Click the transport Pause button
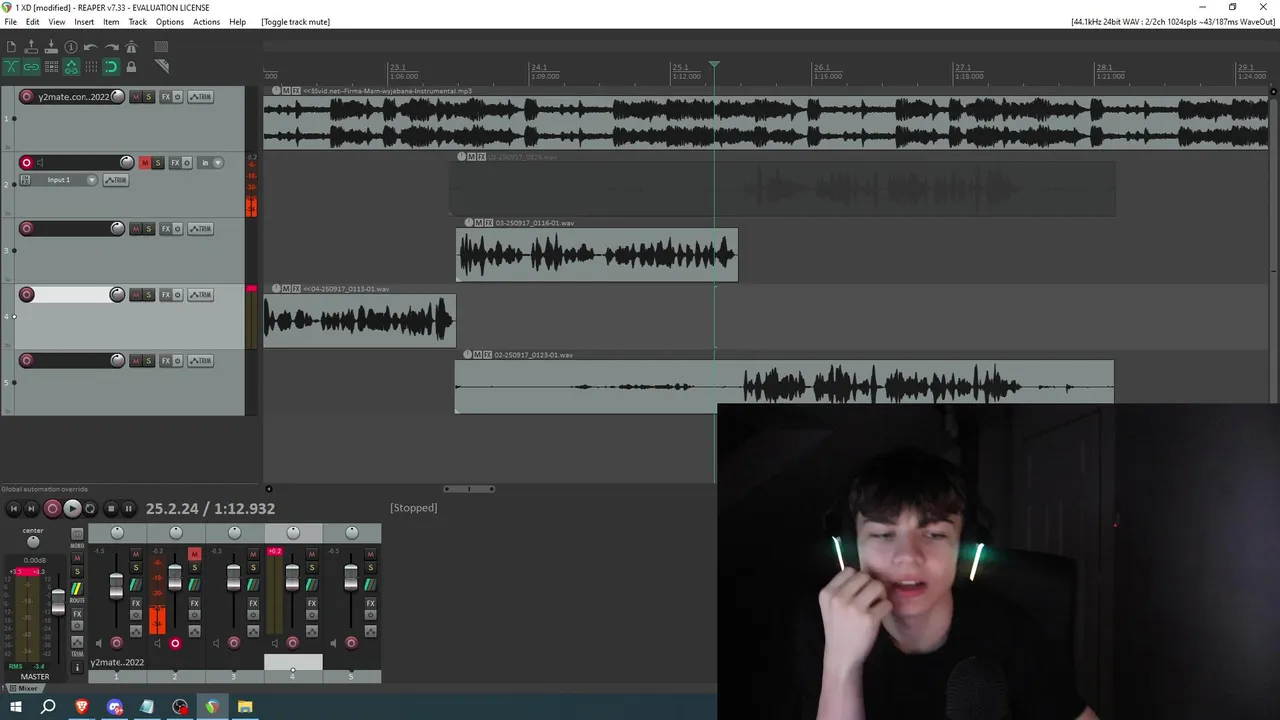 click(x=128, y=509)
